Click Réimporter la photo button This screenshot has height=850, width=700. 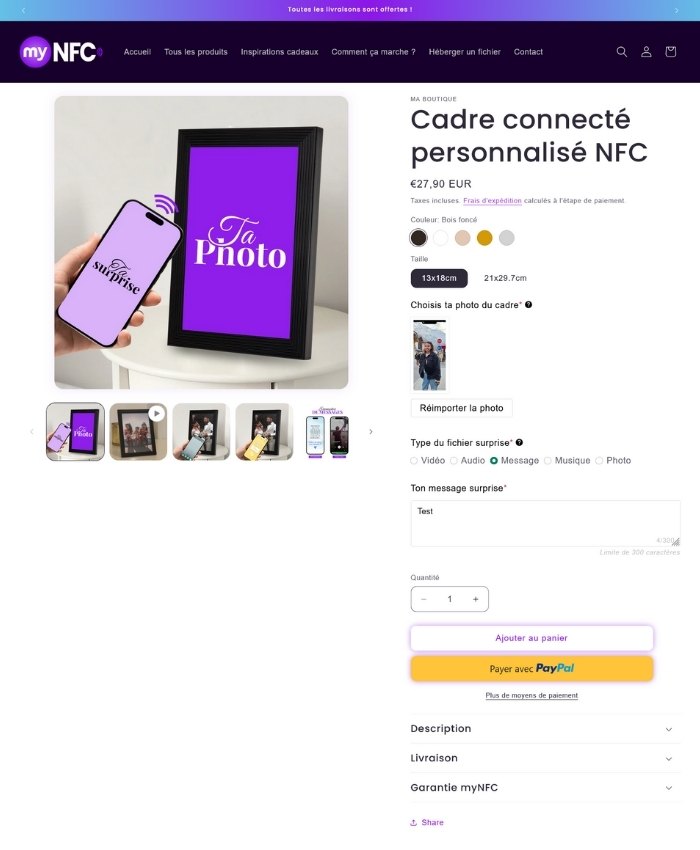461,408
